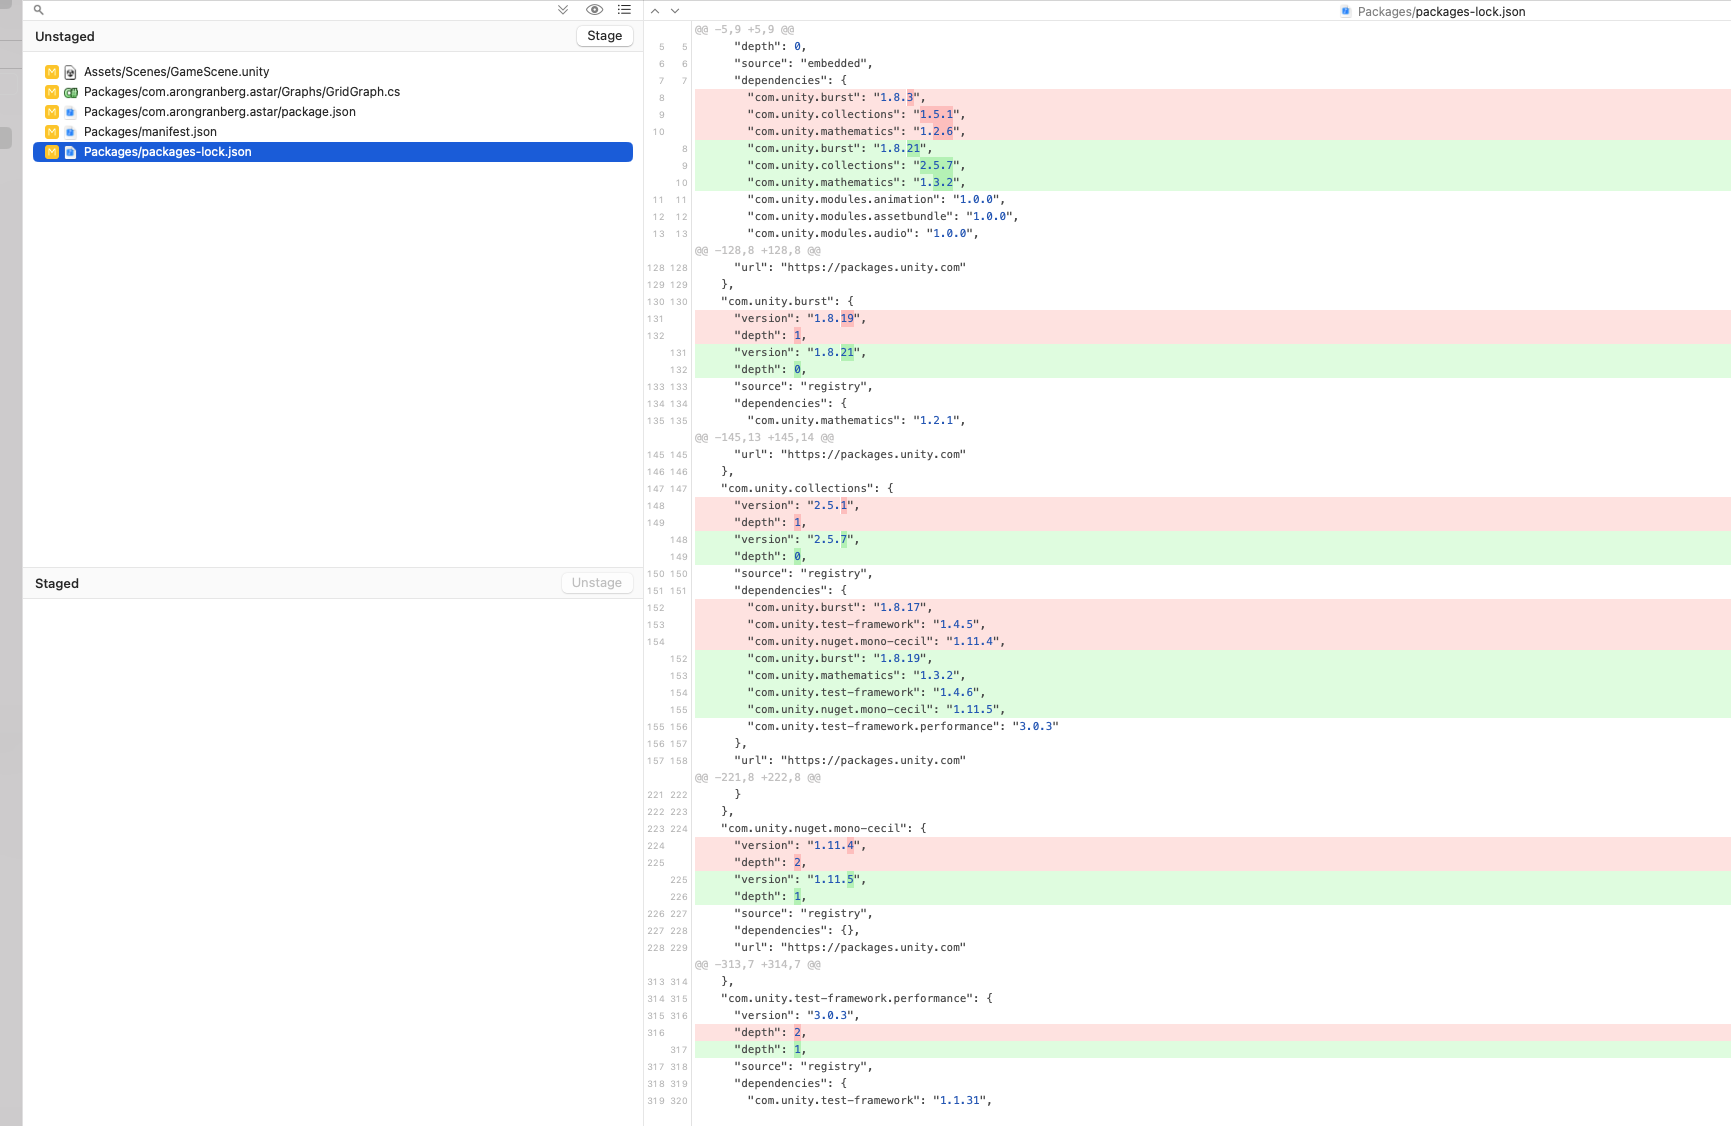Click modified M badge next to manifest.json
The width and height of the screenshot is (1731, 1126).
click(x=52, y=132)
